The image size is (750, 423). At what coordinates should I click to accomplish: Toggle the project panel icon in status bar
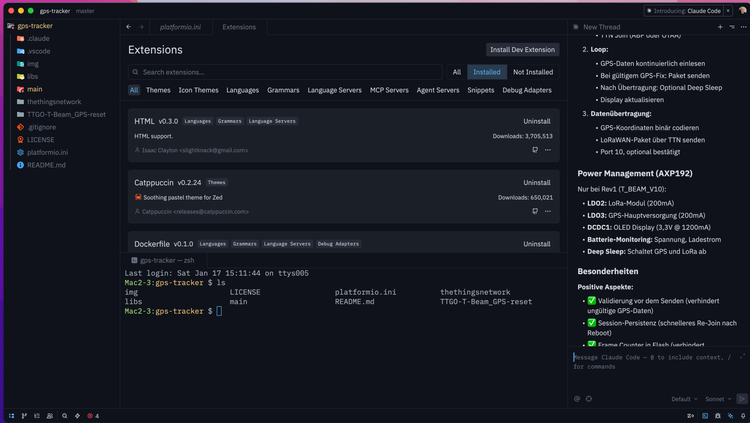[x=11, y=416]
